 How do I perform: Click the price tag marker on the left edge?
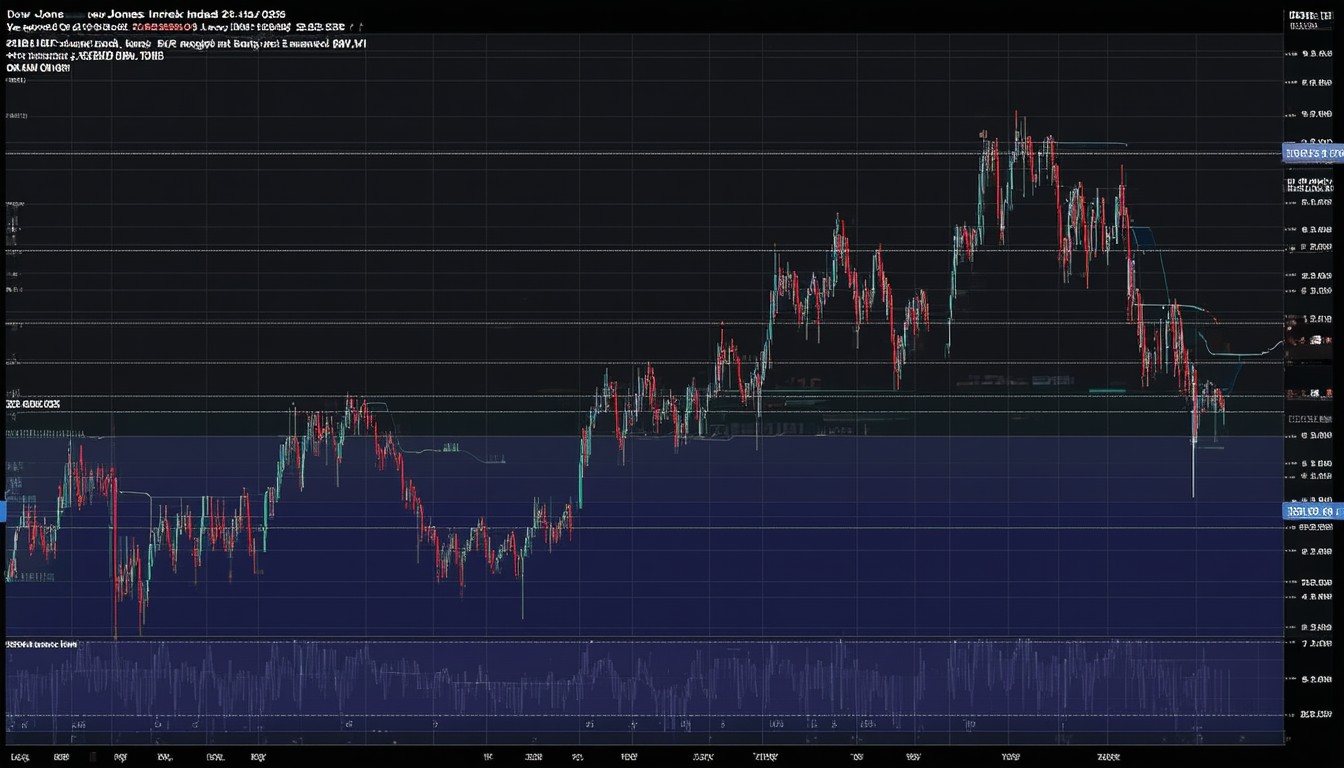tap(5, 510)
